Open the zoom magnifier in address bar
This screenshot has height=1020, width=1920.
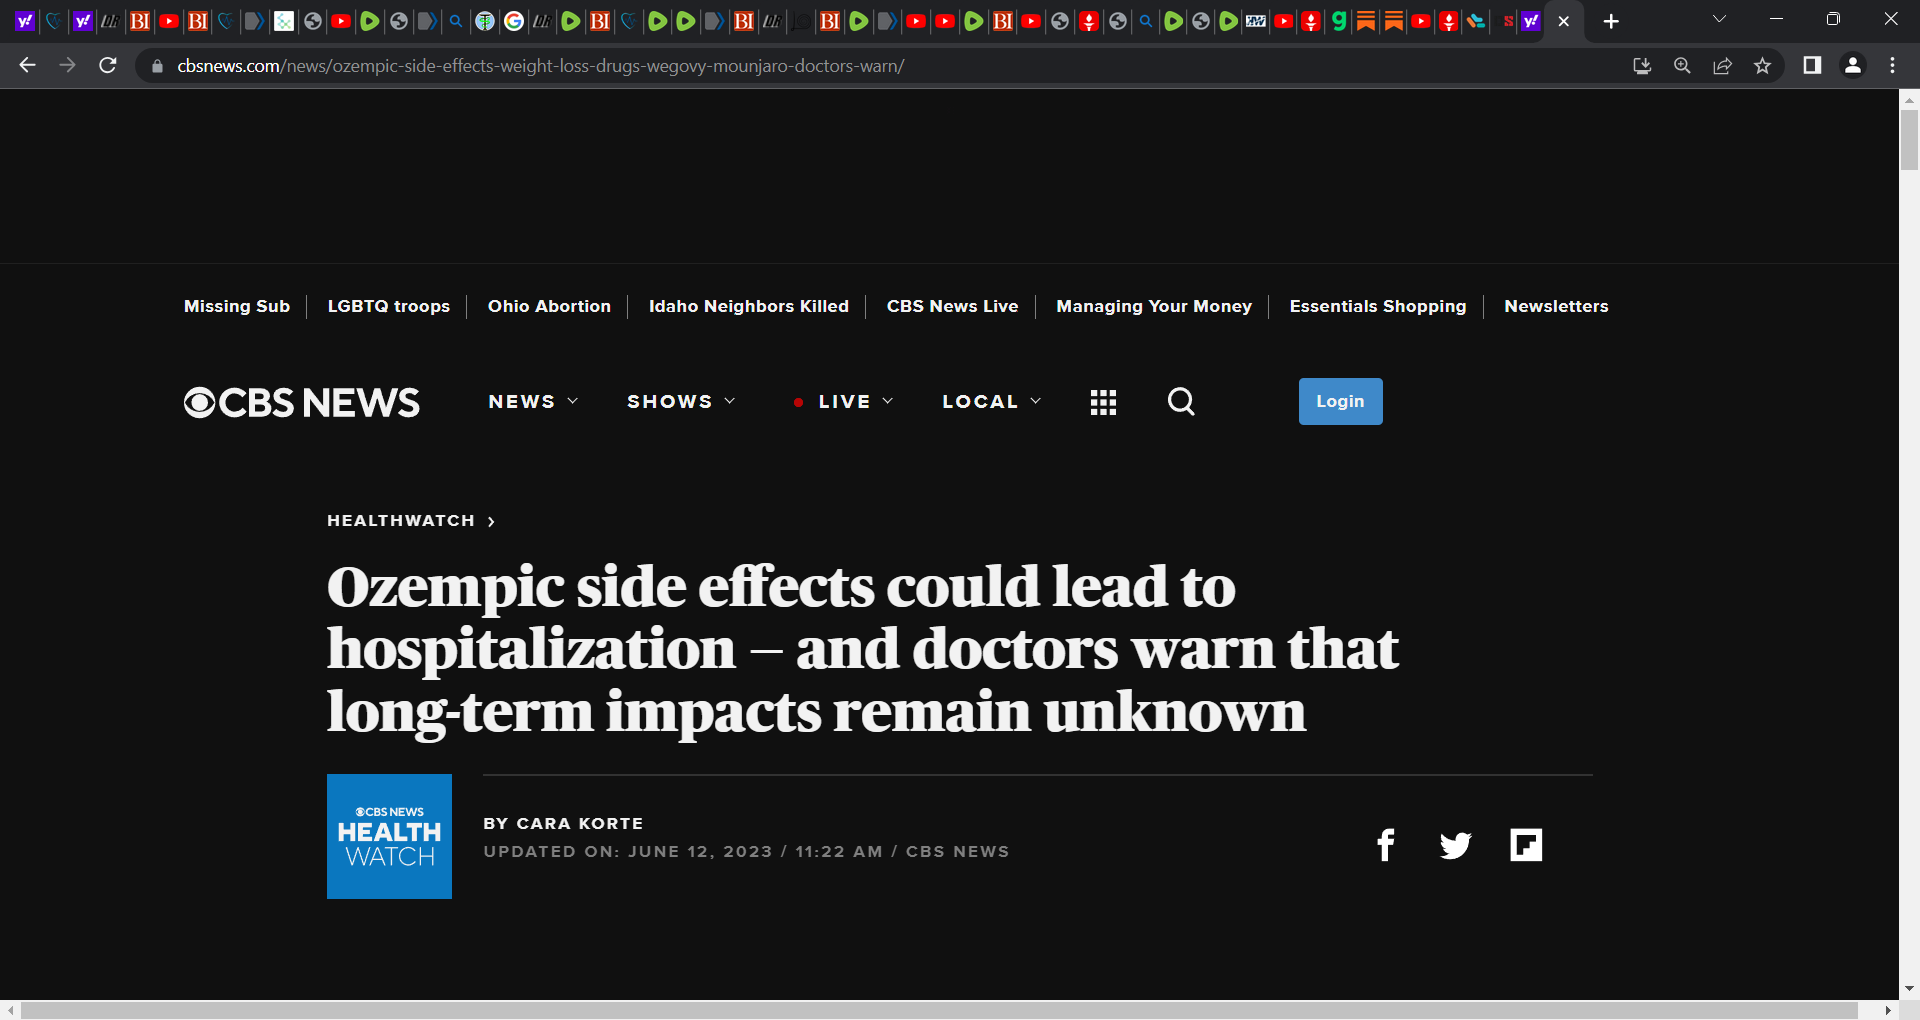pyautogui.click(x=1682, y=66)
